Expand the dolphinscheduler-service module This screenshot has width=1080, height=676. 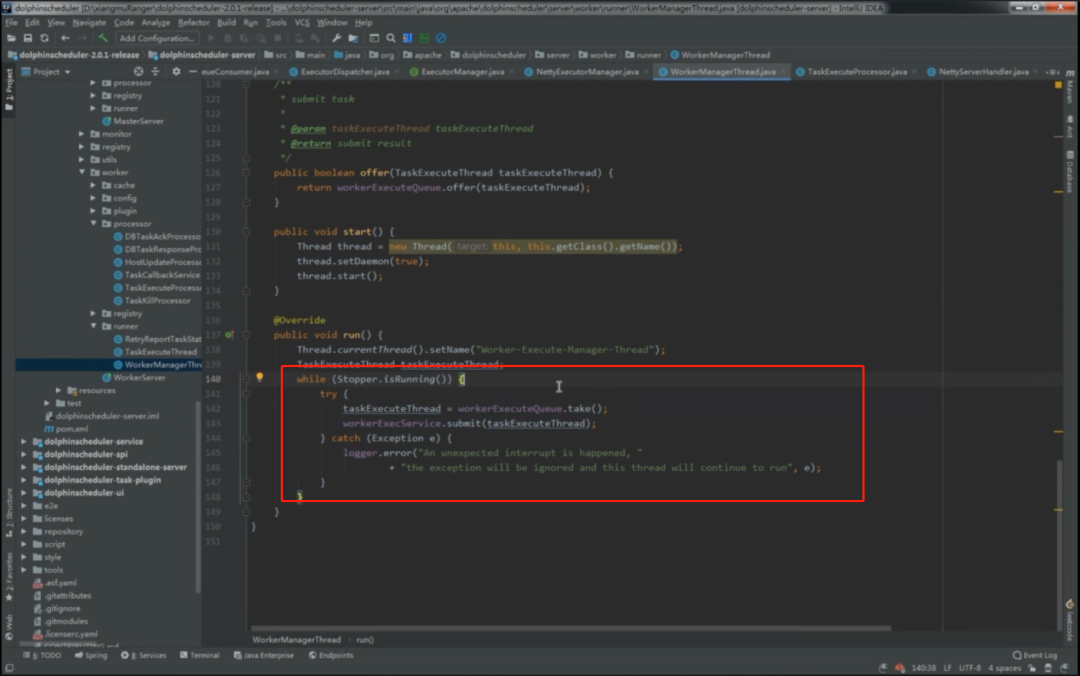[x=24, y=442]
